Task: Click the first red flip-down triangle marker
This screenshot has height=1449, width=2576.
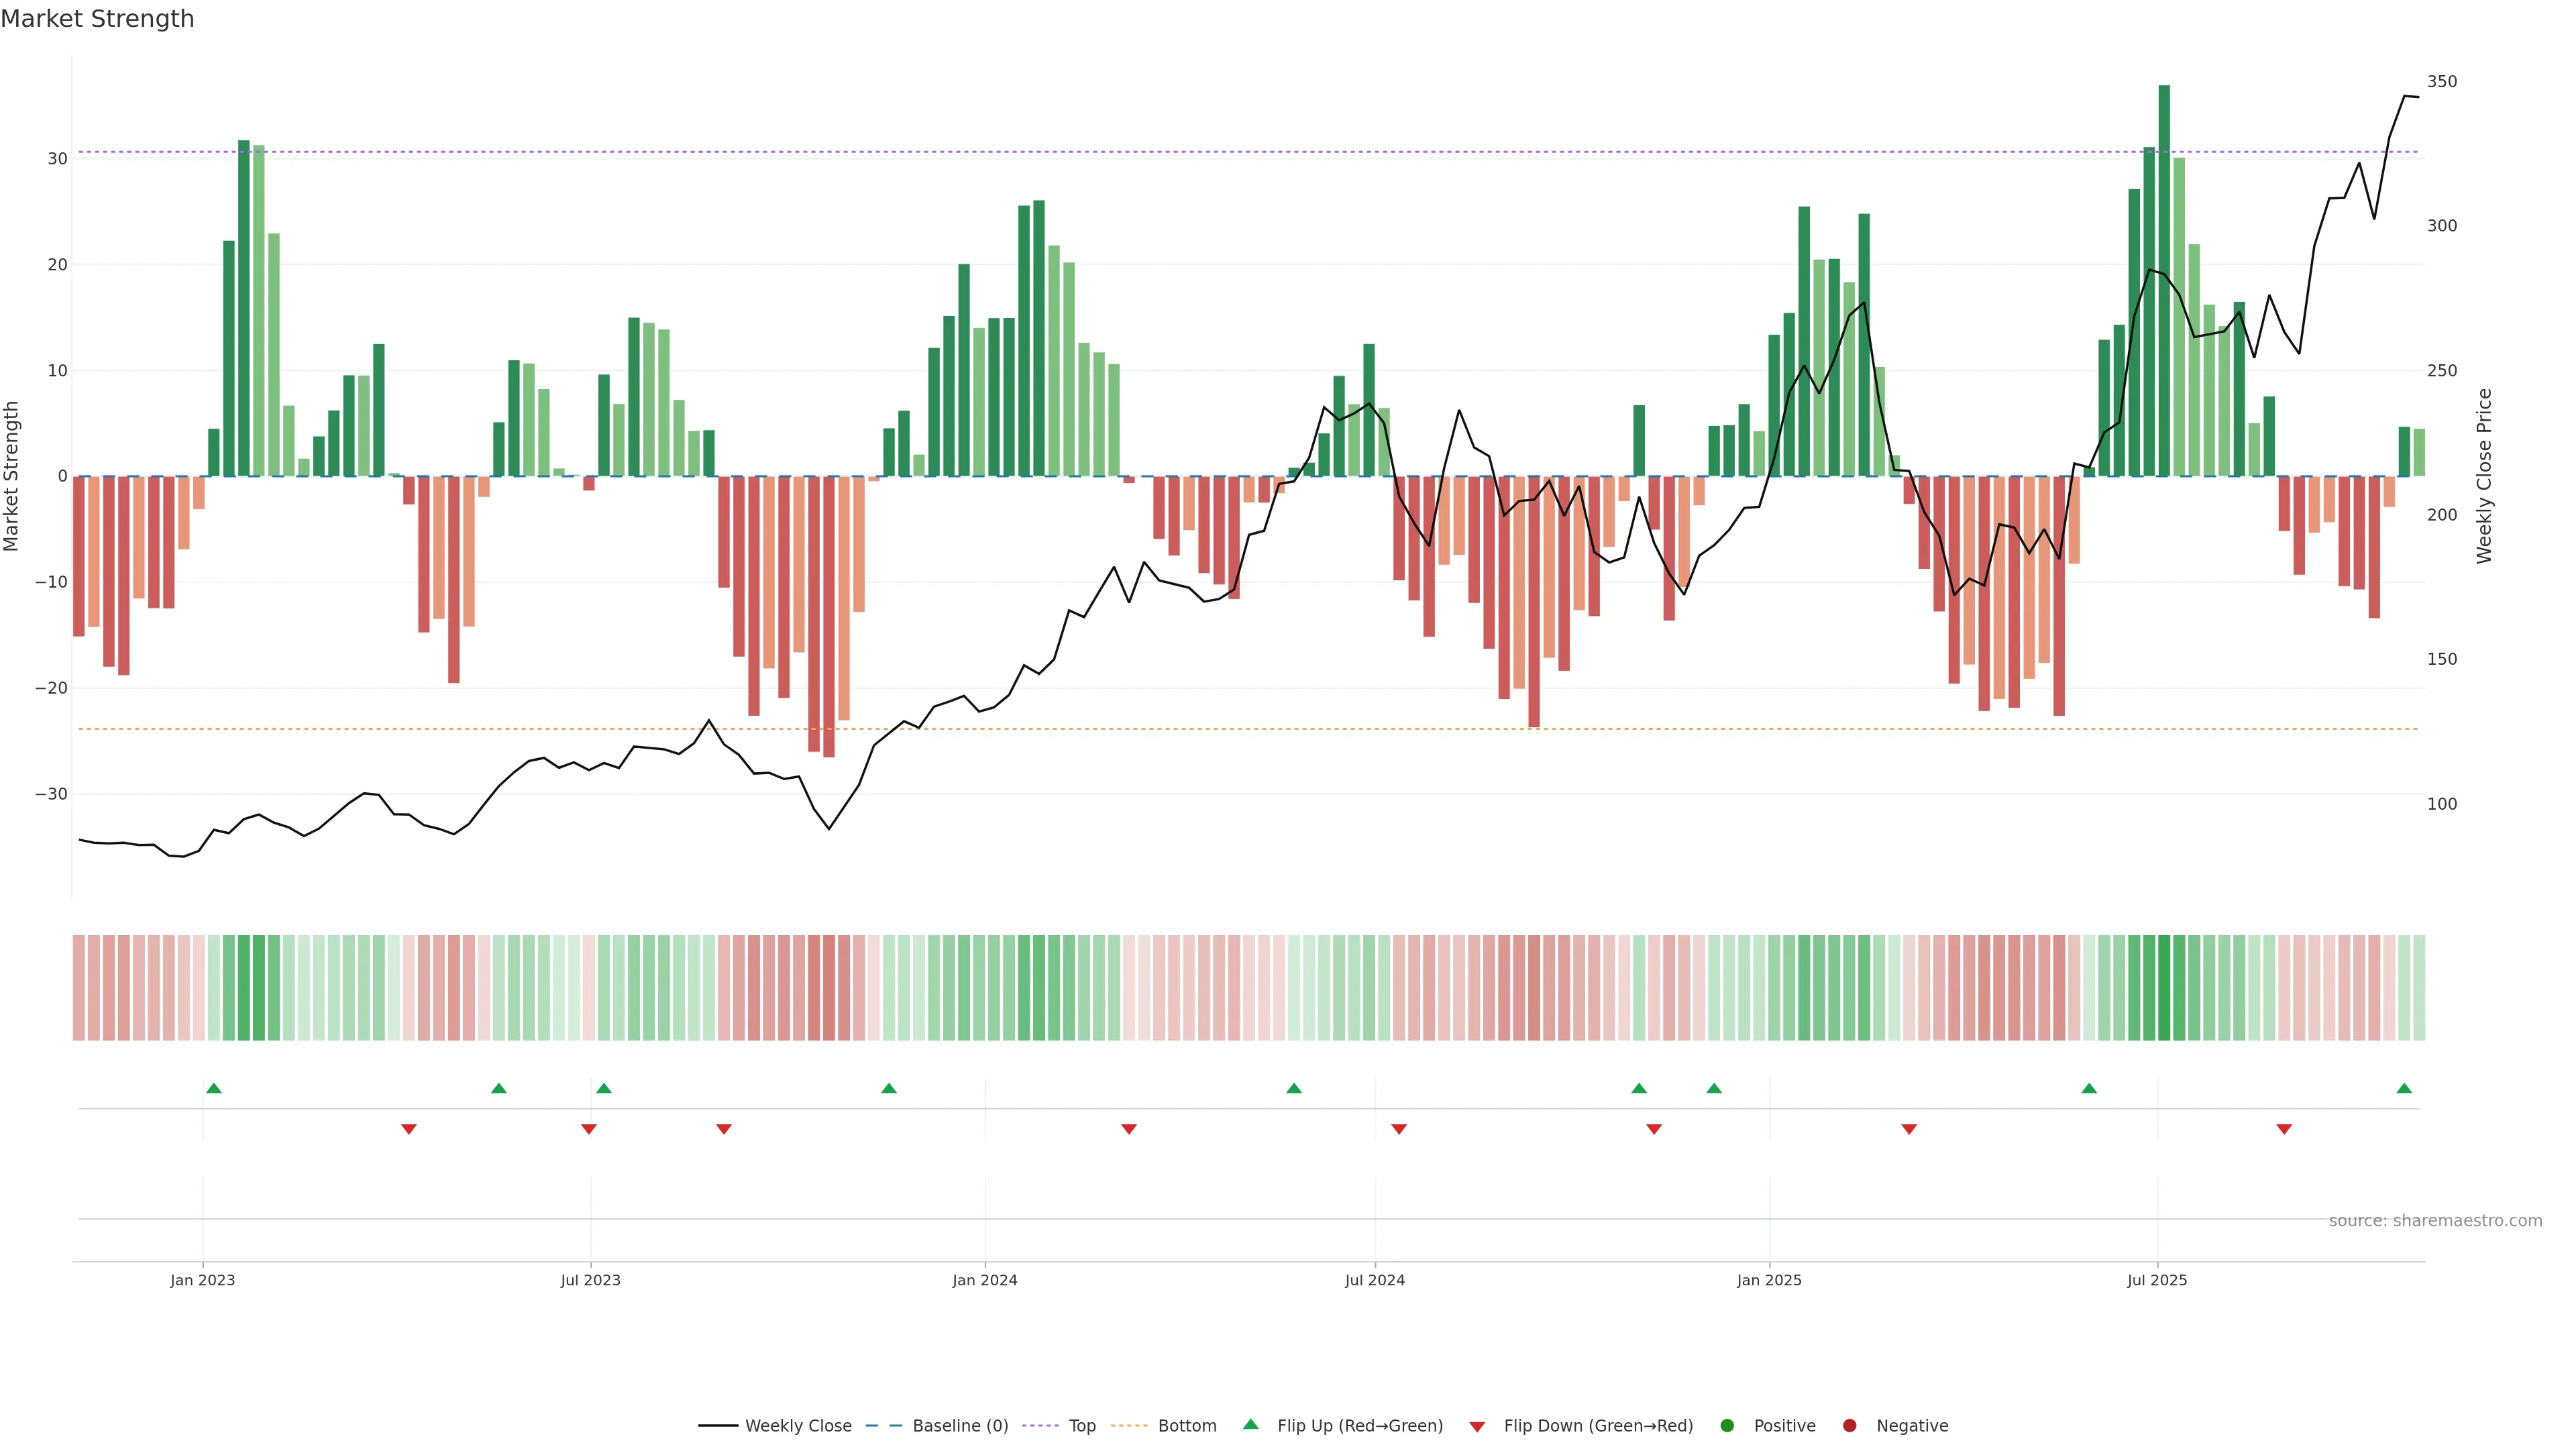Action: point(408,1129)
